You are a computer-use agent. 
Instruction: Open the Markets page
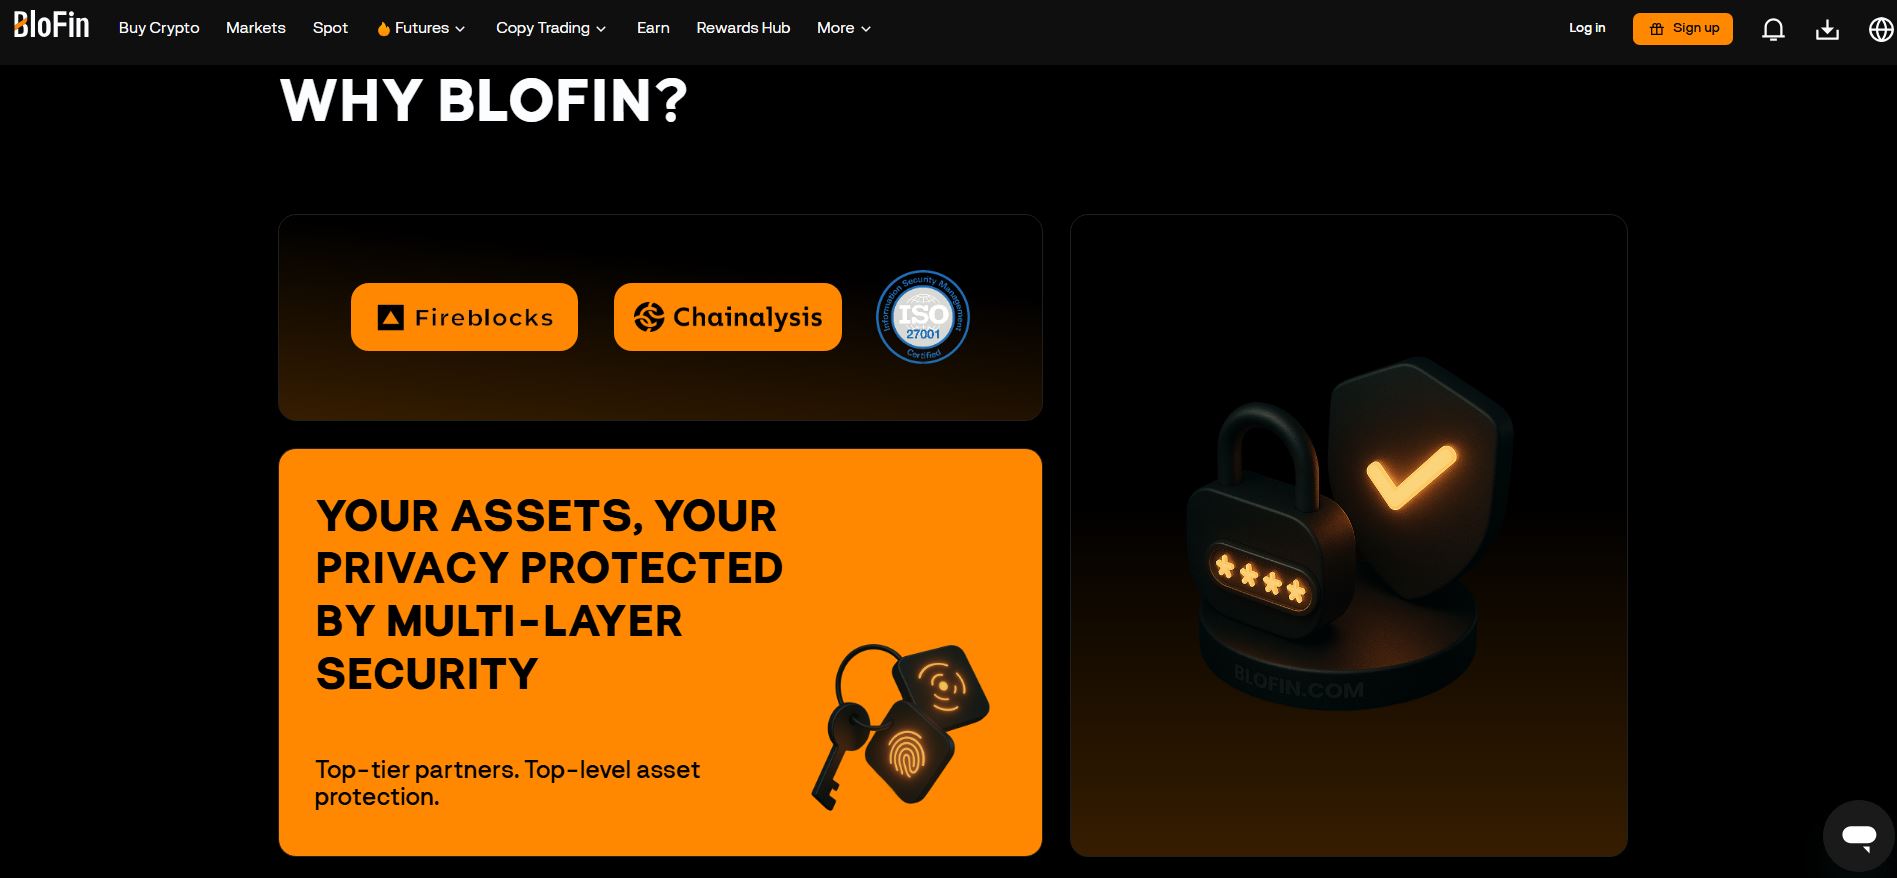point(256,28)
